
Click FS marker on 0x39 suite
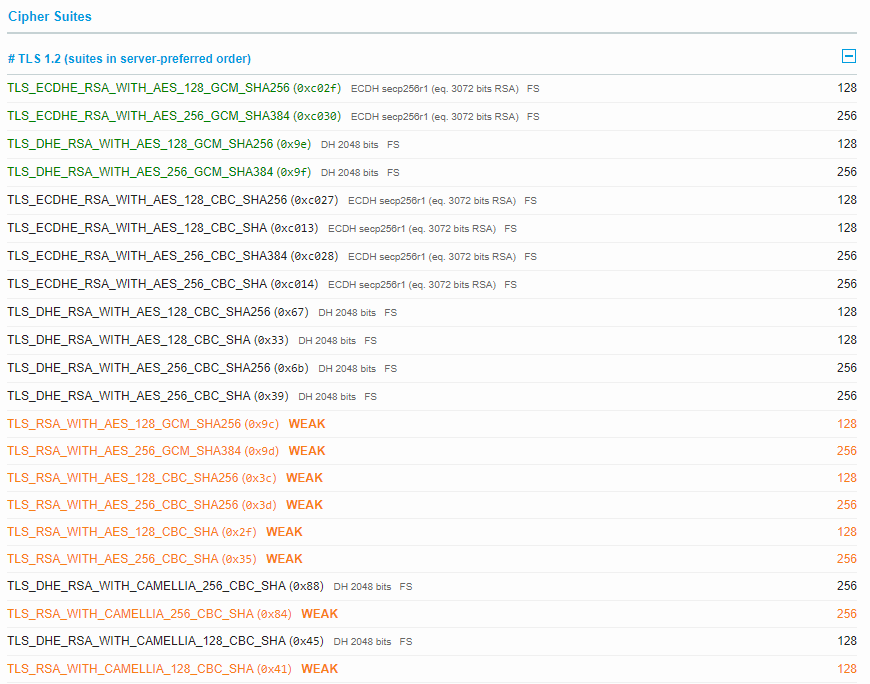click(x=371, y=397)
